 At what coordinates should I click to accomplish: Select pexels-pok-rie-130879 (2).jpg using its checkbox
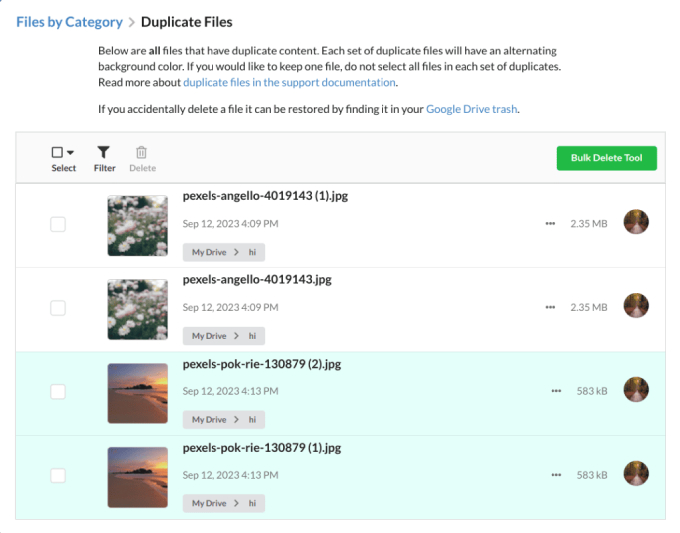58,391
